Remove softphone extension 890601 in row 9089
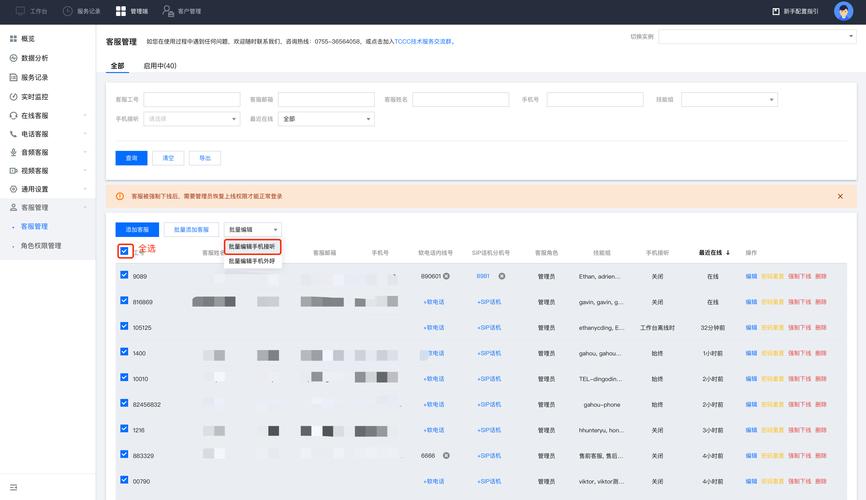This screenshot has height=500, width=866. coord(446,276)
